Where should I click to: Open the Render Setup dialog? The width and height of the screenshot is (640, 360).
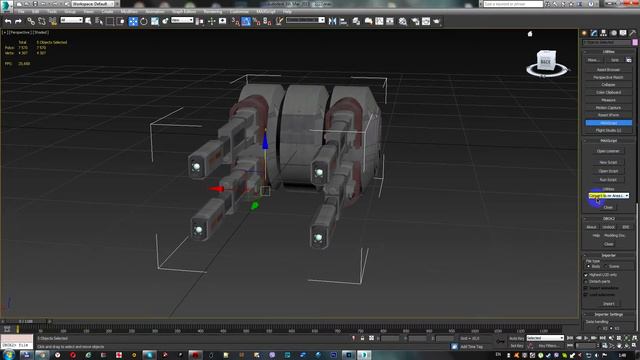pos(415,21)
